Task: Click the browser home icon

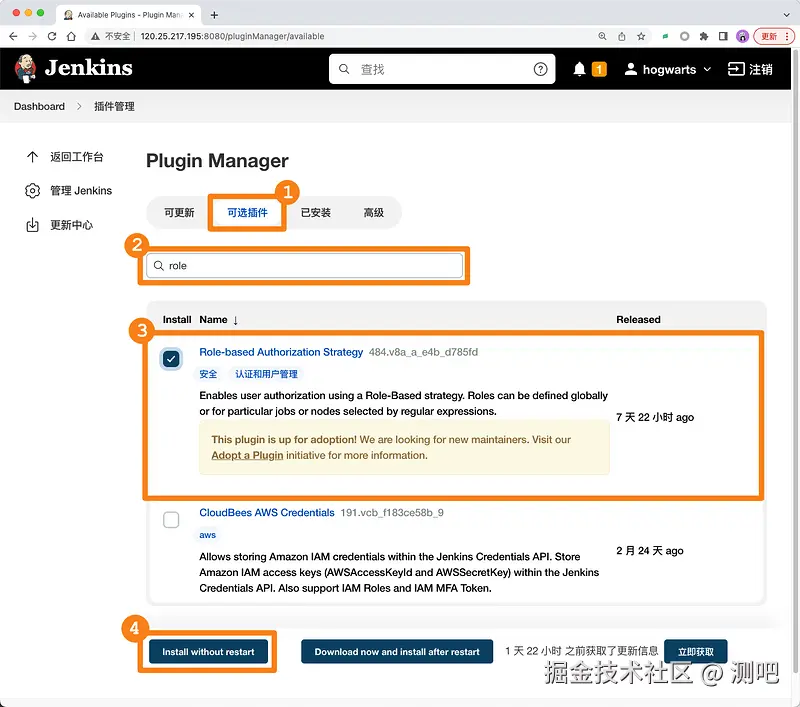Action: (x=71, y=36)
